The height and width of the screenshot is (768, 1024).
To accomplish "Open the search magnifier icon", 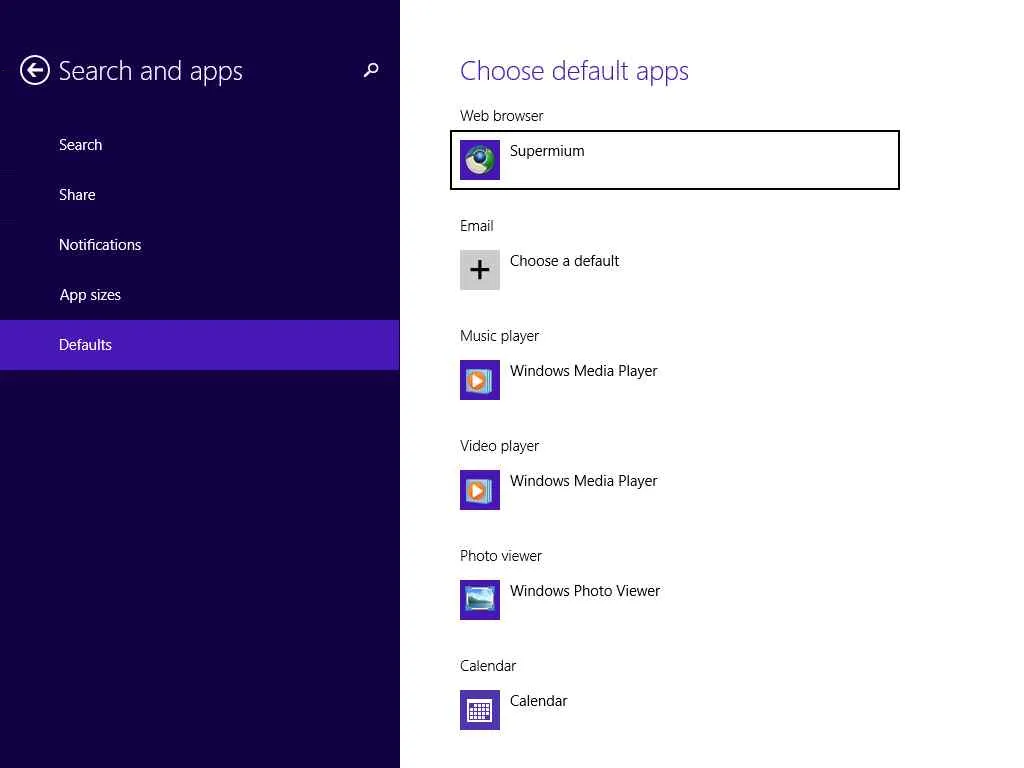I will tap(371, 70).
